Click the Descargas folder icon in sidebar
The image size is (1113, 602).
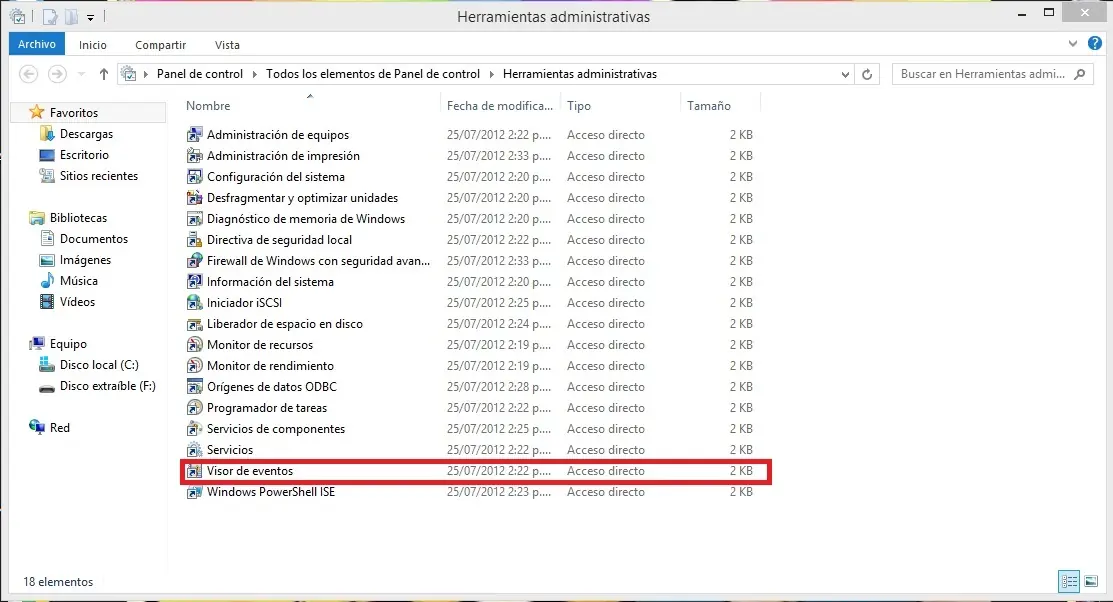(x=47, y=133)
